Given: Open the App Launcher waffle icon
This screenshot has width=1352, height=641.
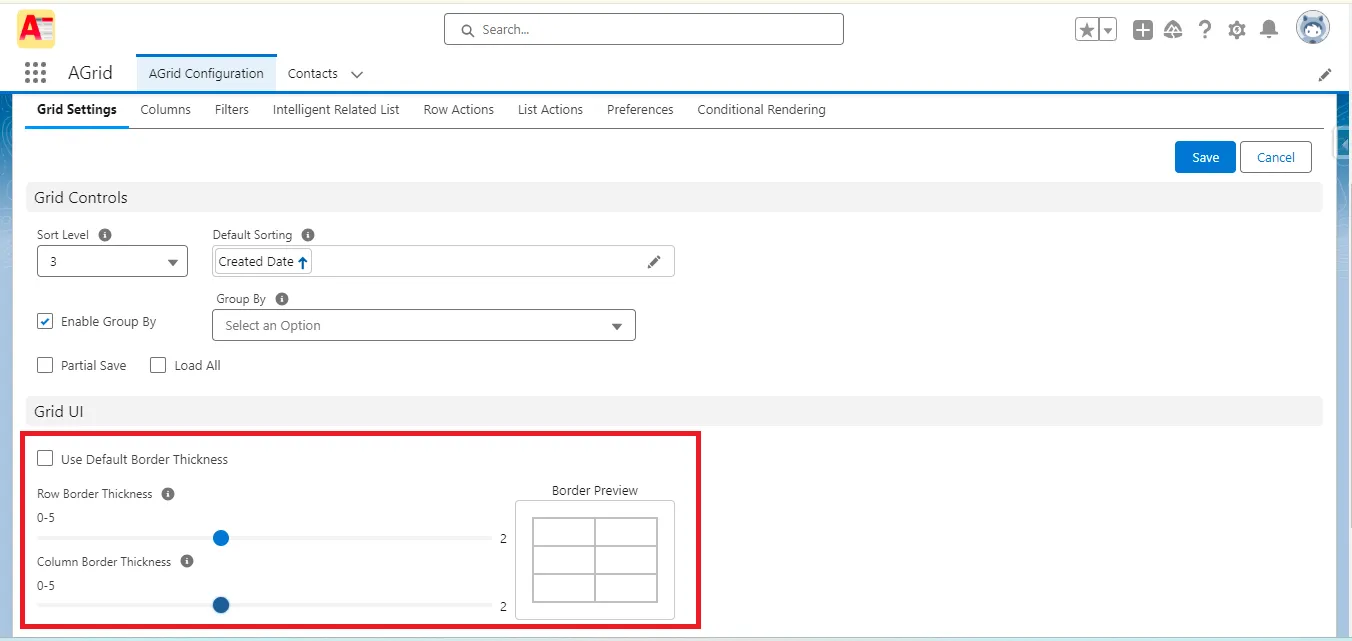Looking at the screenshot, I should (35, 72).
